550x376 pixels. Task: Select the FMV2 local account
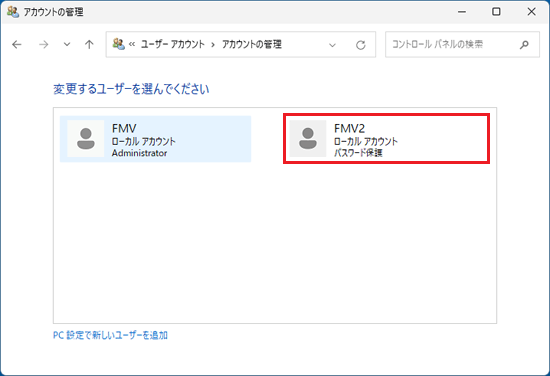coord(386,139)
